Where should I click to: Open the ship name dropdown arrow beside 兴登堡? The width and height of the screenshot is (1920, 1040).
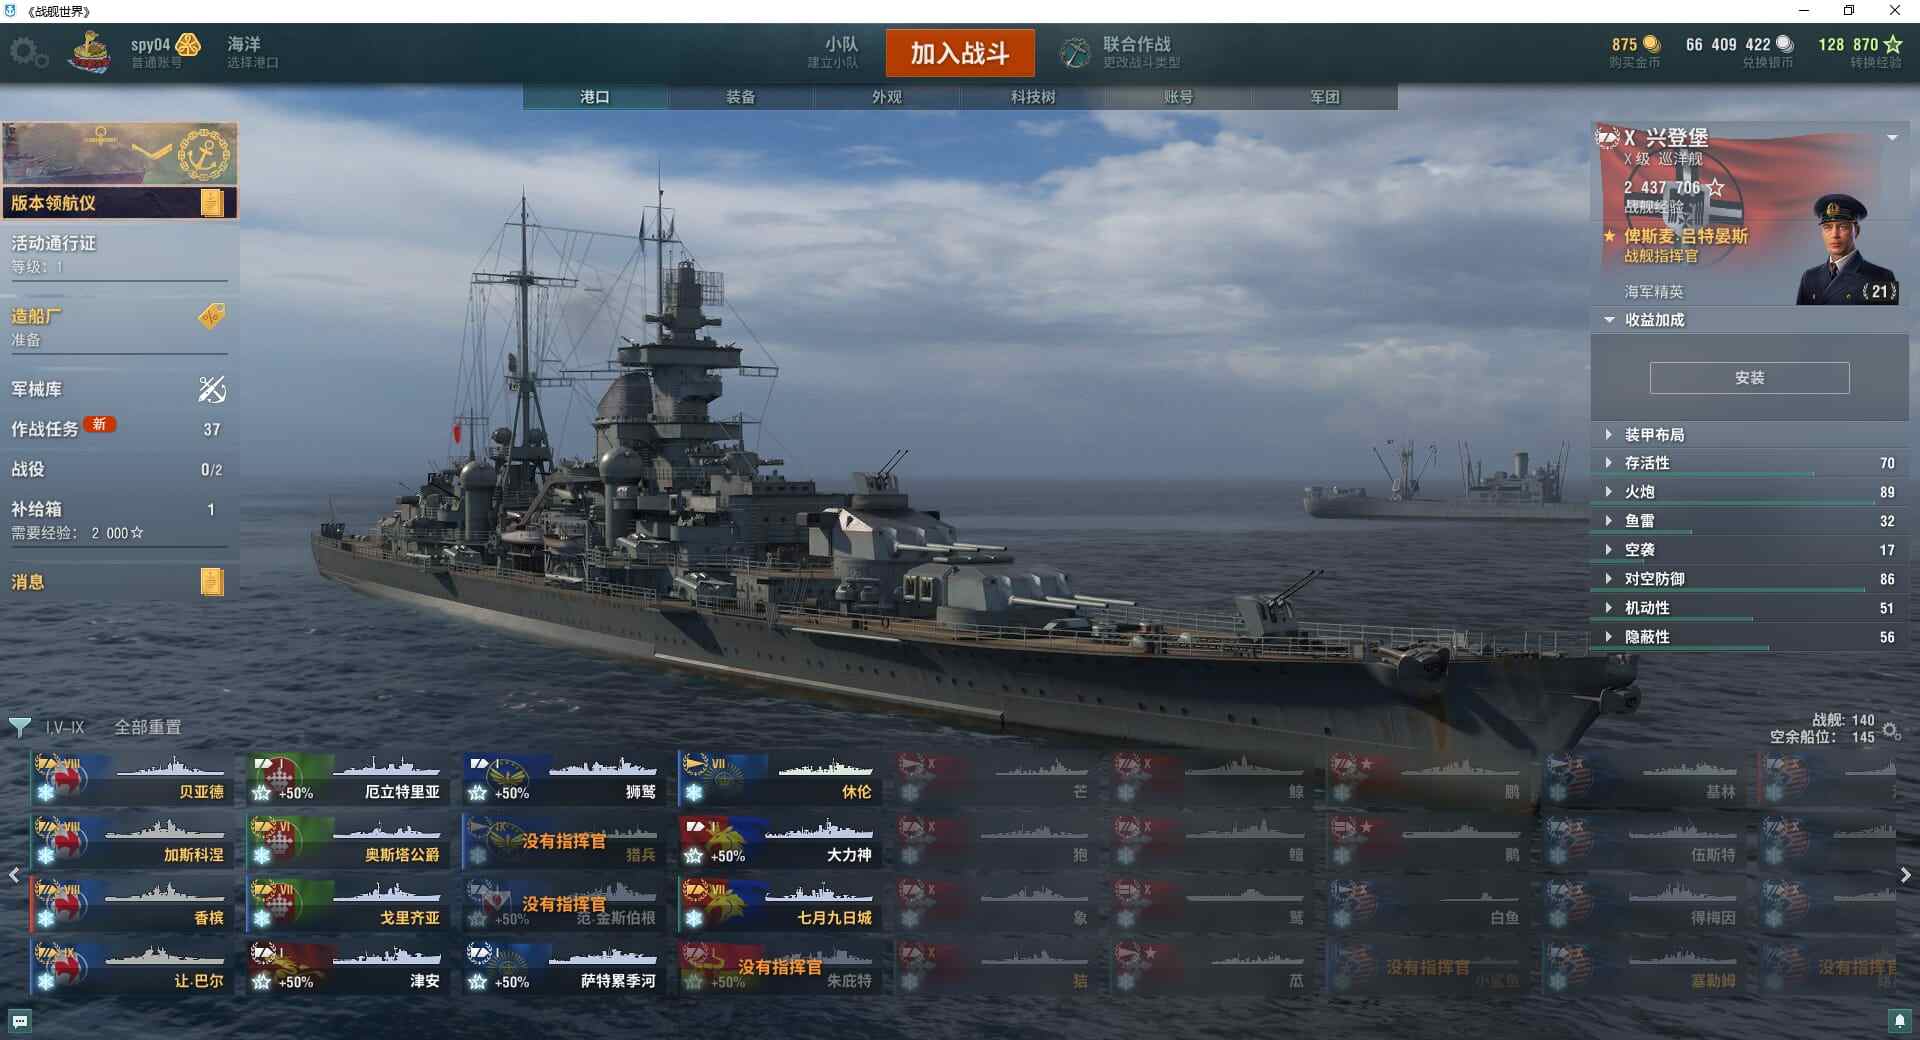click(x=1892, y=138)
